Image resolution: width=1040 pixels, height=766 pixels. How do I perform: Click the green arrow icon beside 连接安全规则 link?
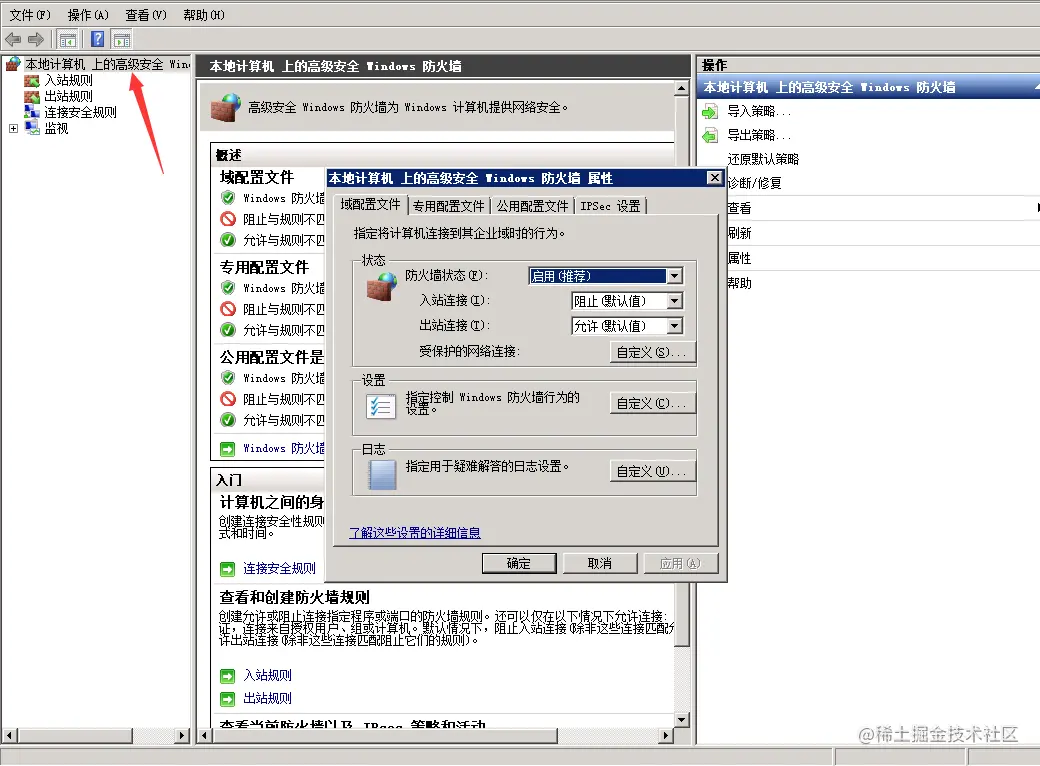[x=228, y=569]
